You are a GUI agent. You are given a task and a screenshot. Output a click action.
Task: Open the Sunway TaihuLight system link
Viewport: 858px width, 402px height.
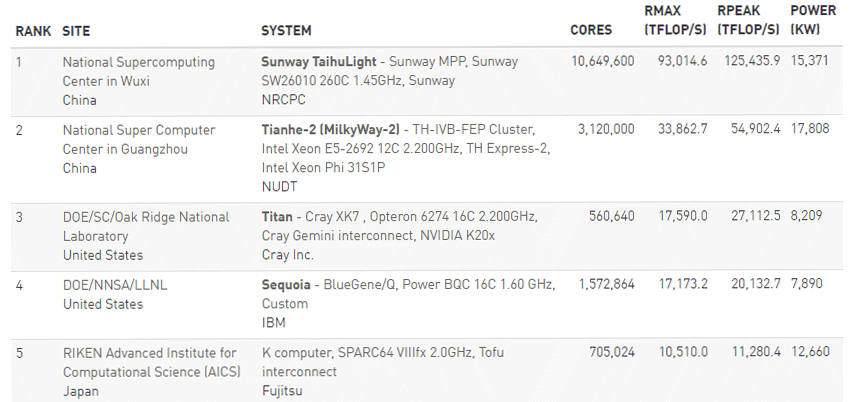click(320, 62)
